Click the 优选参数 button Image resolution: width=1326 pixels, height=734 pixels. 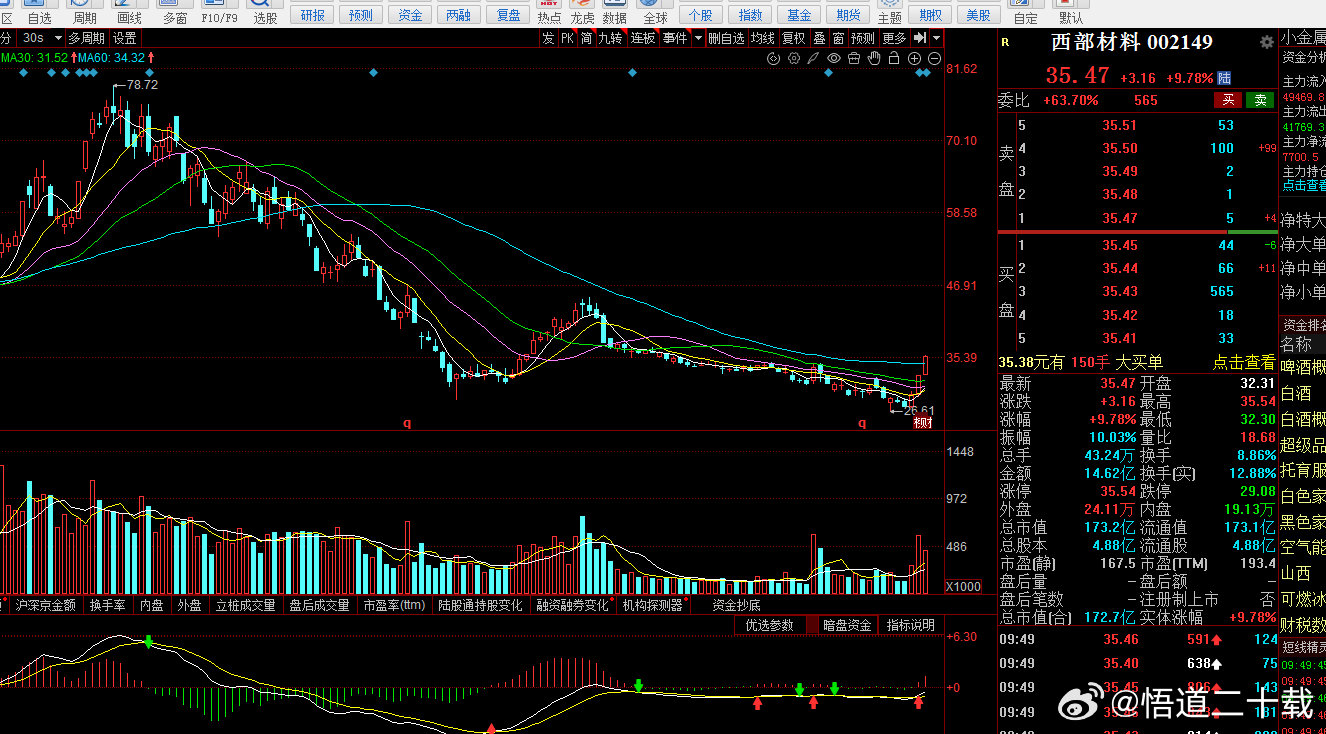coord(769,625)
